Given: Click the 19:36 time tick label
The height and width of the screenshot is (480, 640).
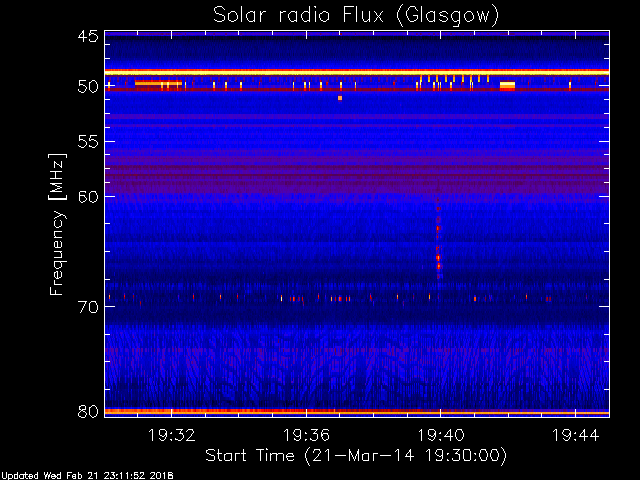Looking at the screenshot, I should 306,435.
